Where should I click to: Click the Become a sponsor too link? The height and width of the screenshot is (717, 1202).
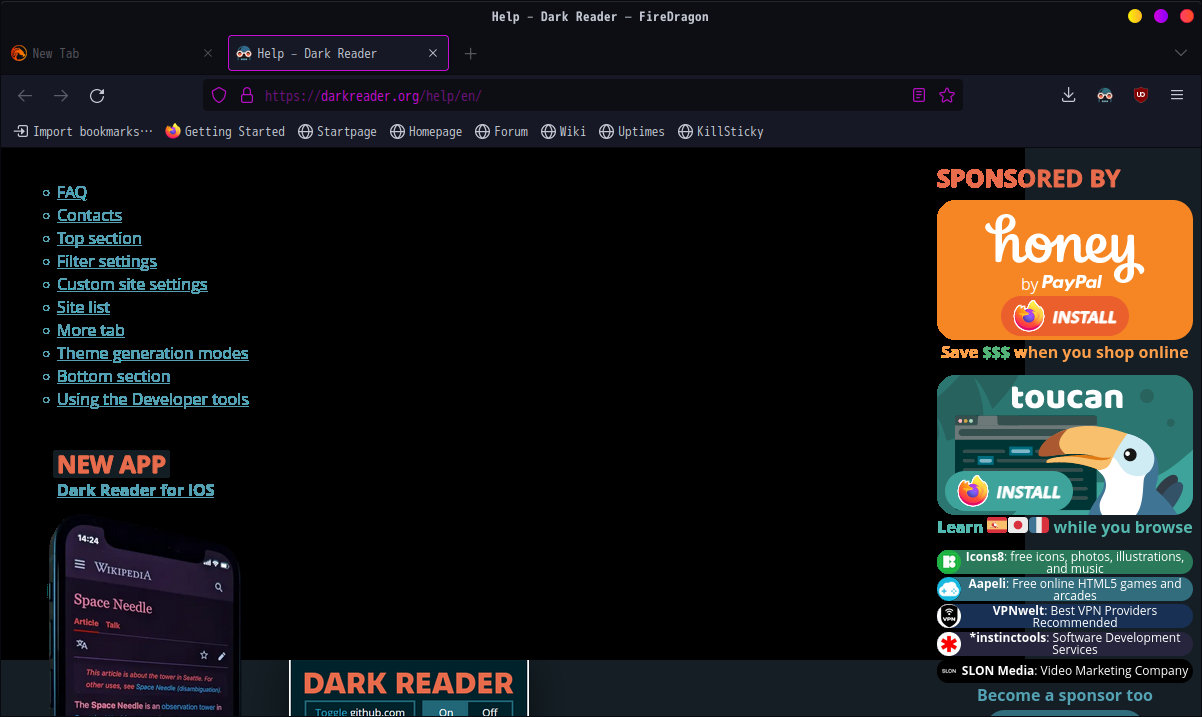tap(1064, 695)
